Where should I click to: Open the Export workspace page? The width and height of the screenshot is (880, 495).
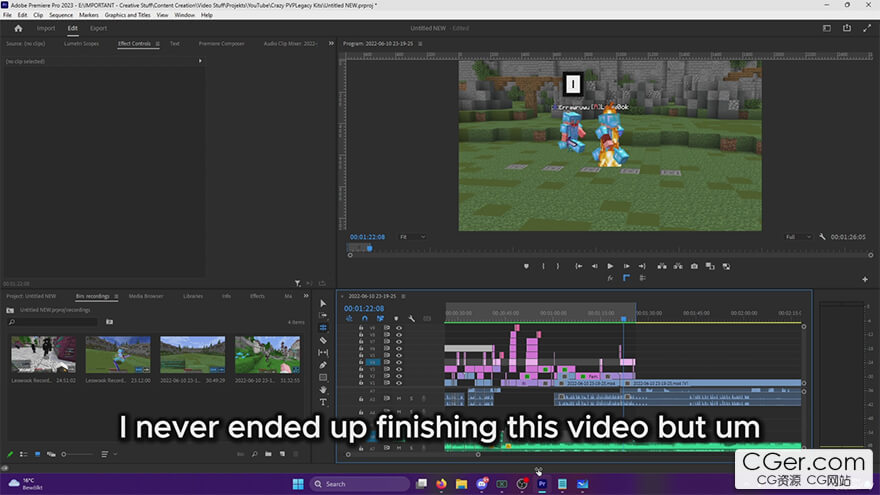coord(98,28)
